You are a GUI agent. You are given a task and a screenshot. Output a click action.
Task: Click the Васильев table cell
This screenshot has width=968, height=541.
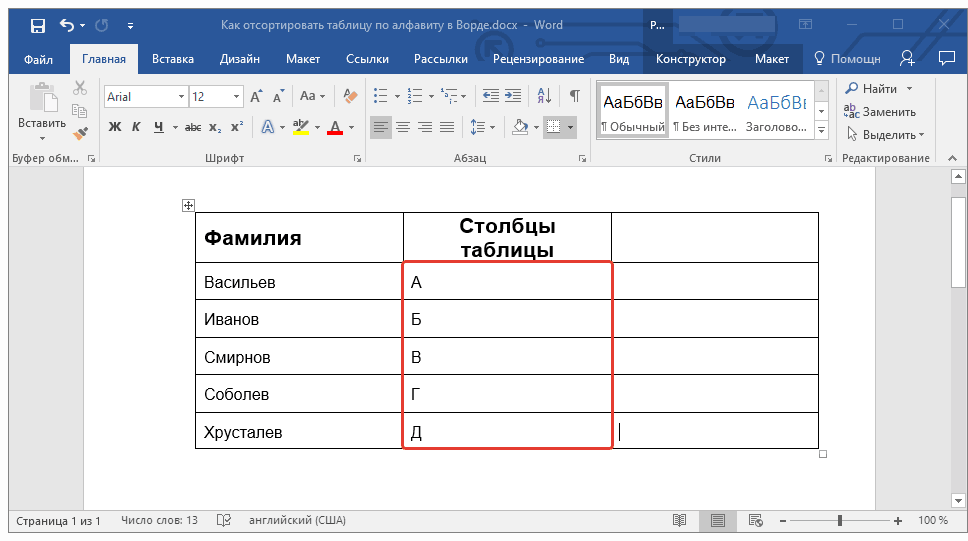[298, 282]
